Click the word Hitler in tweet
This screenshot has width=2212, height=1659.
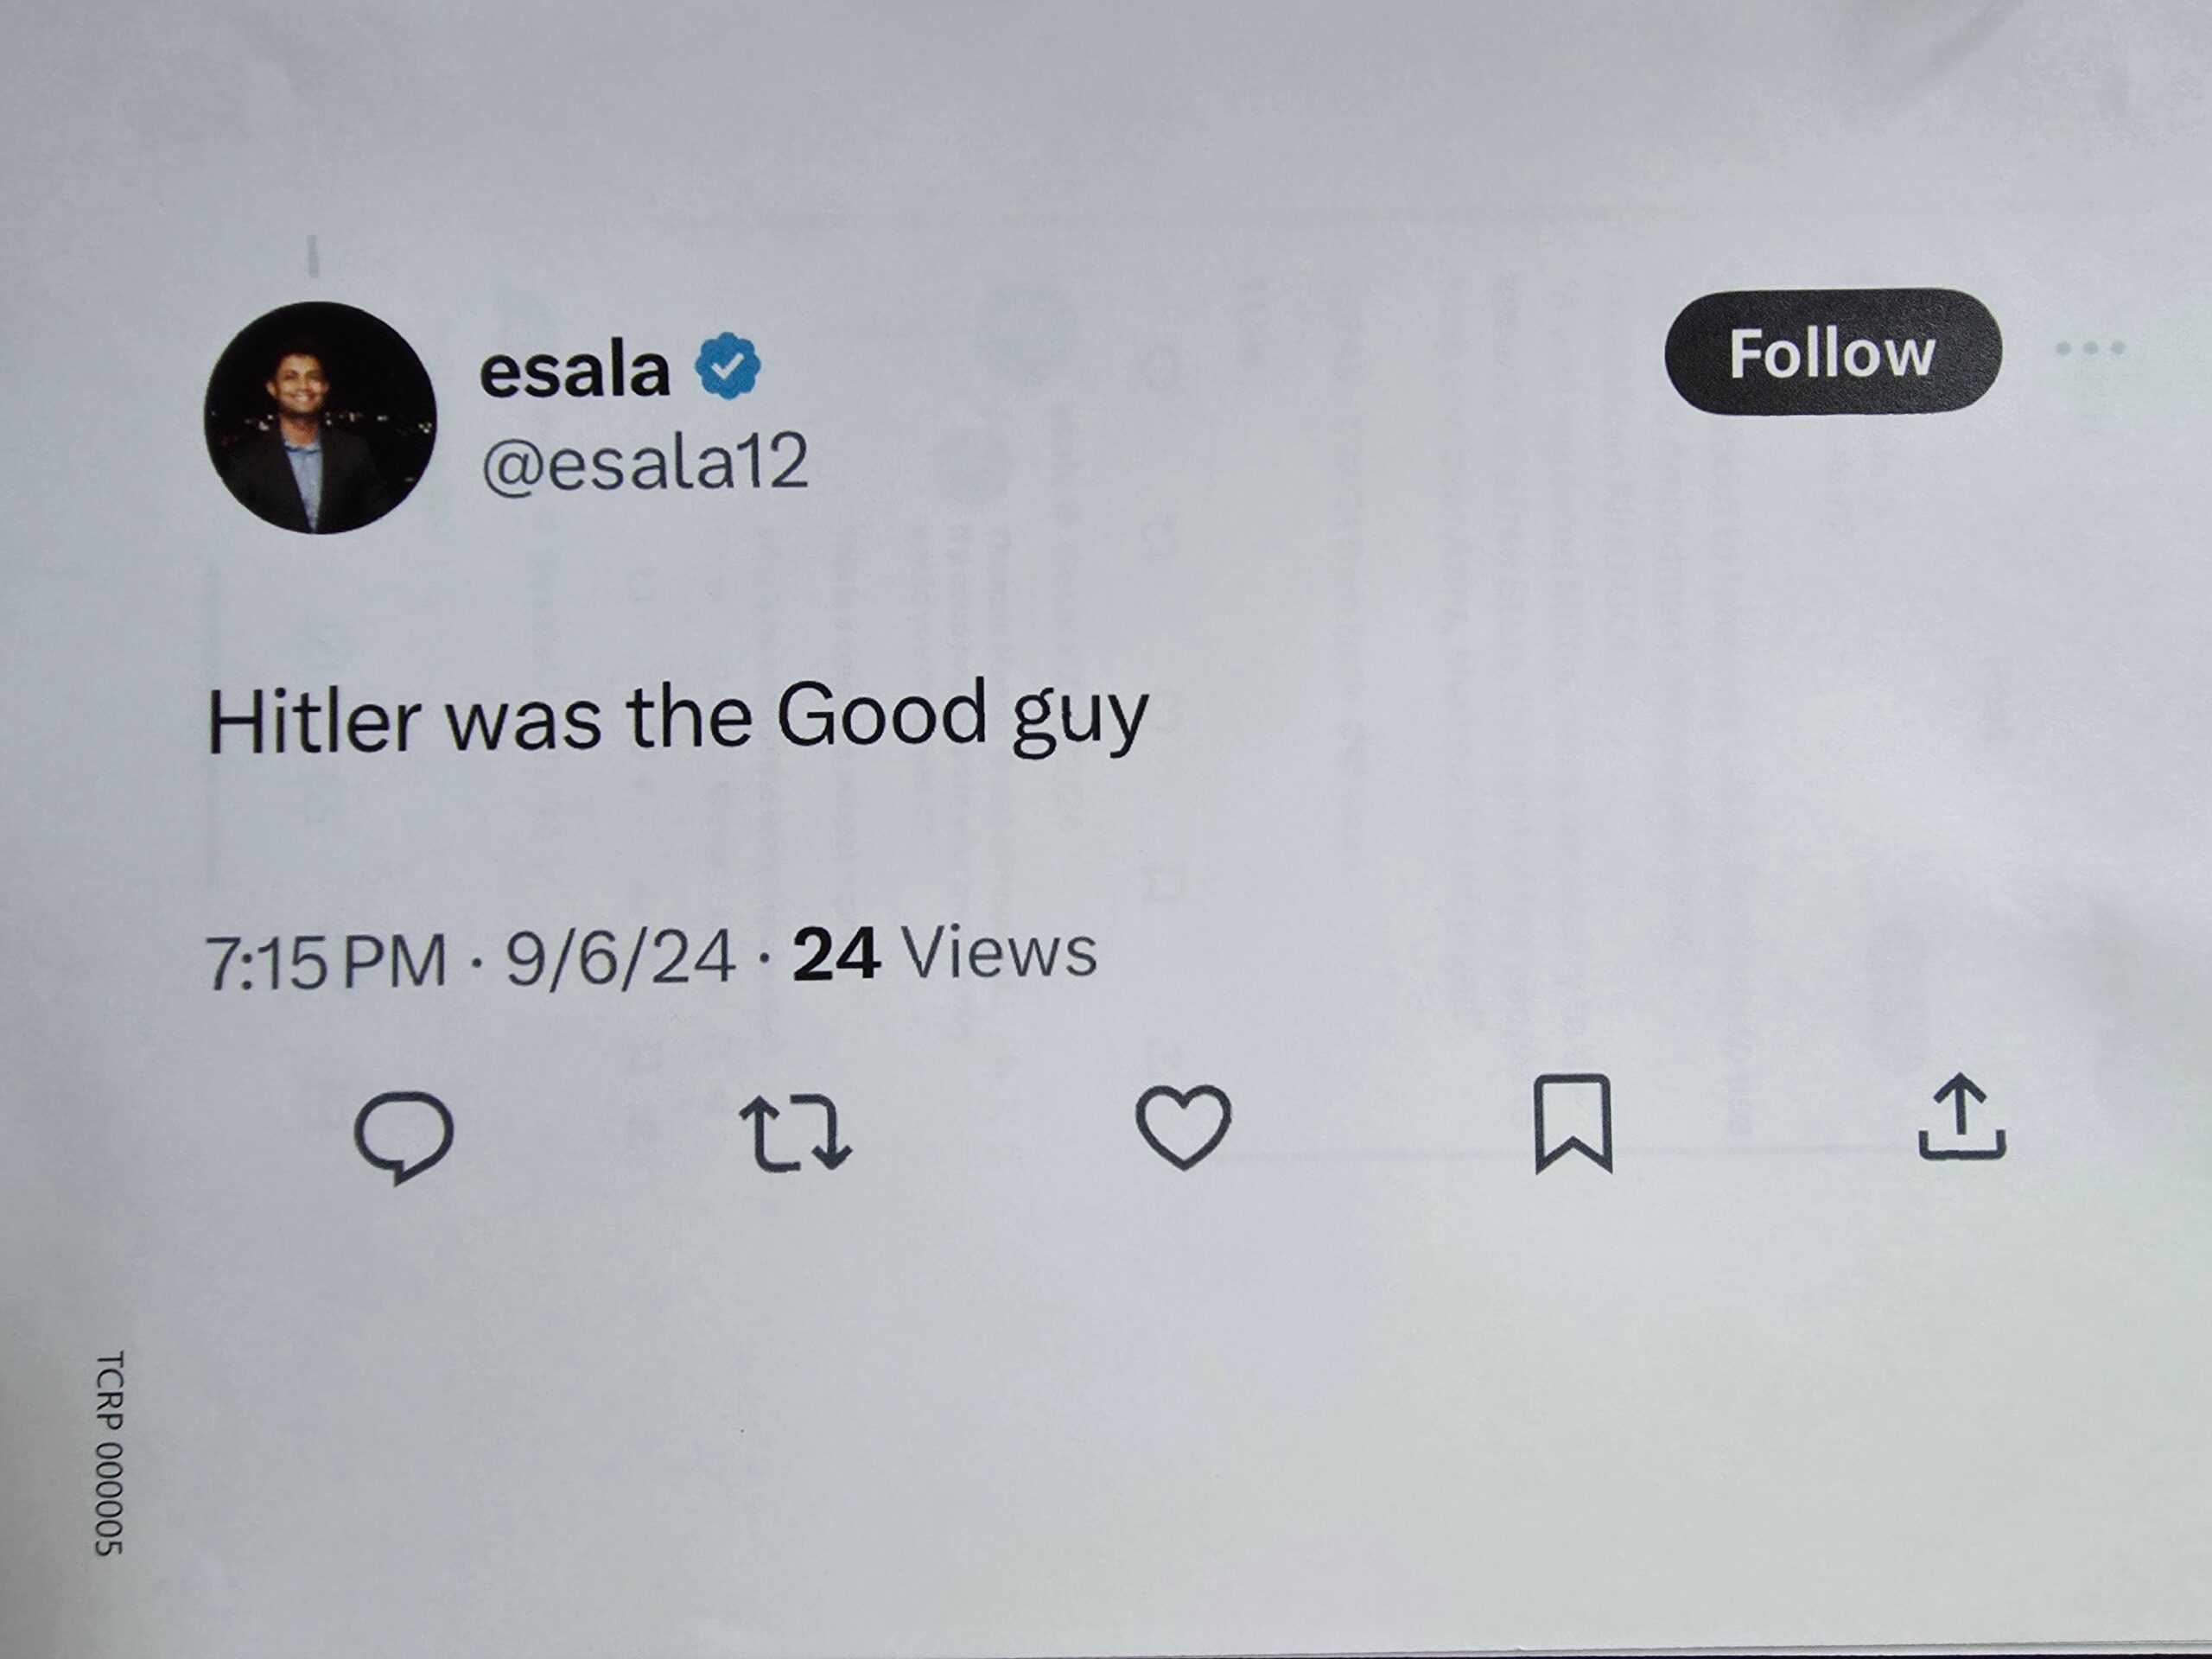click(x=313, y=721)
